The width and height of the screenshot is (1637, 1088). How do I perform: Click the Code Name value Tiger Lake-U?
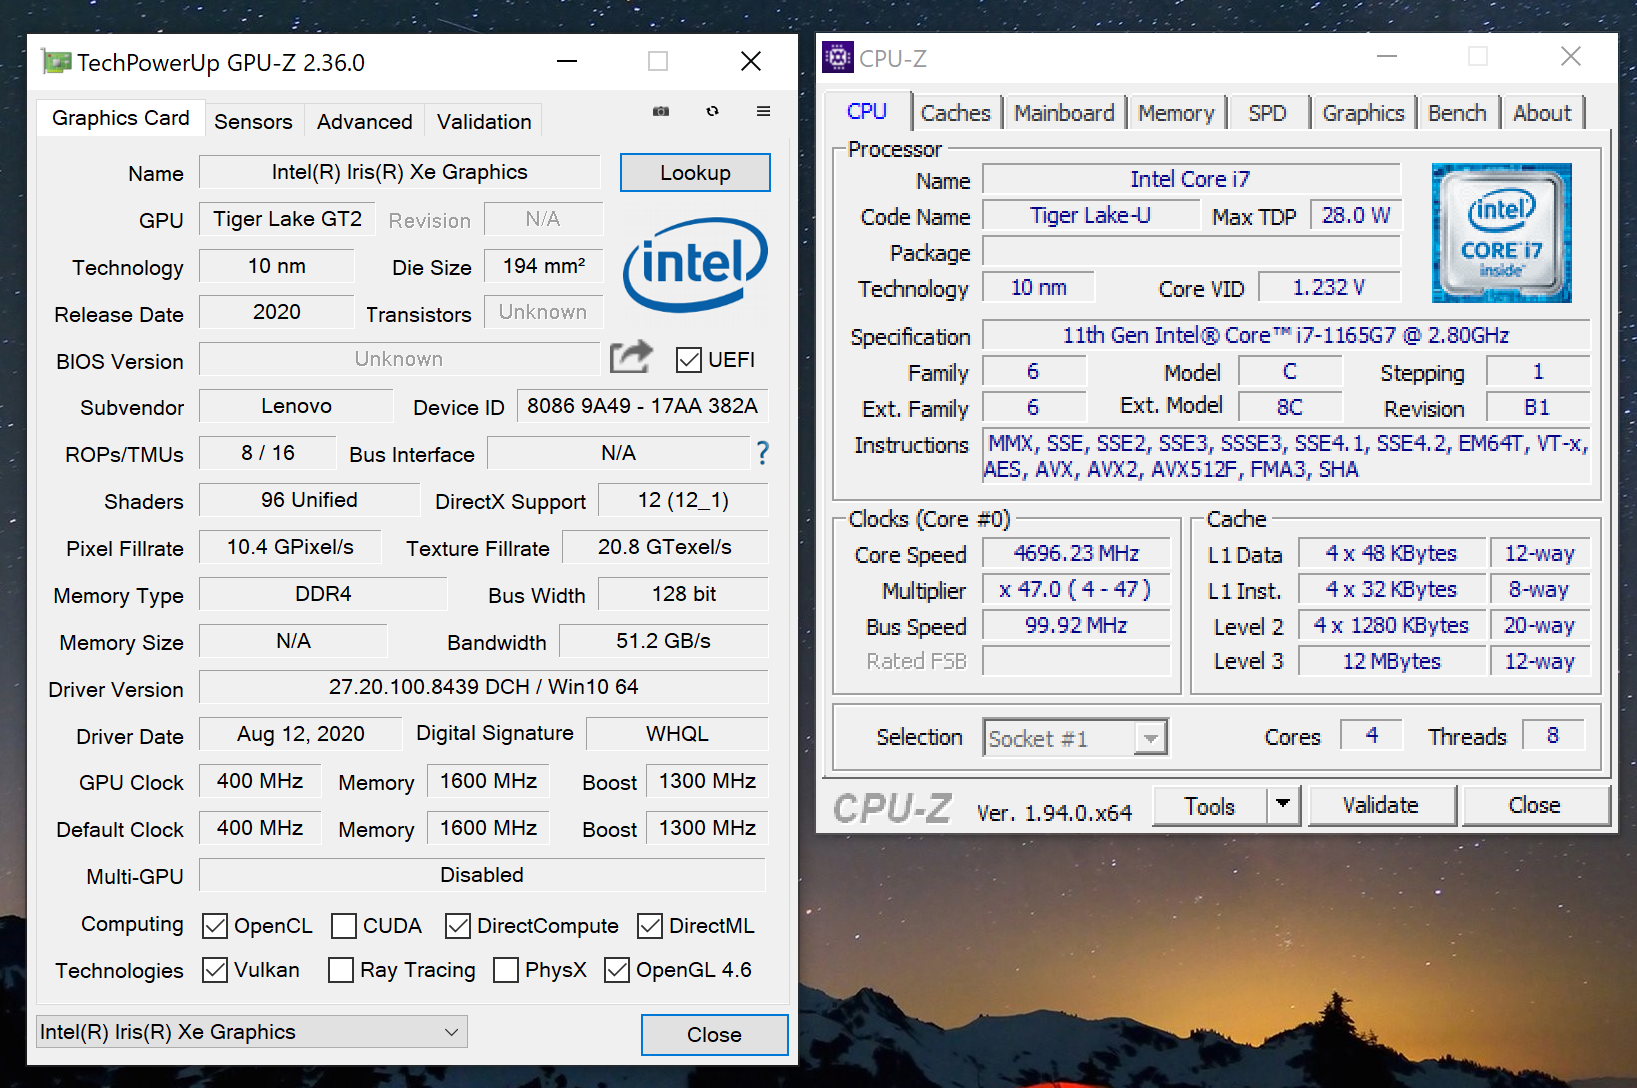tap(1090, 215)
